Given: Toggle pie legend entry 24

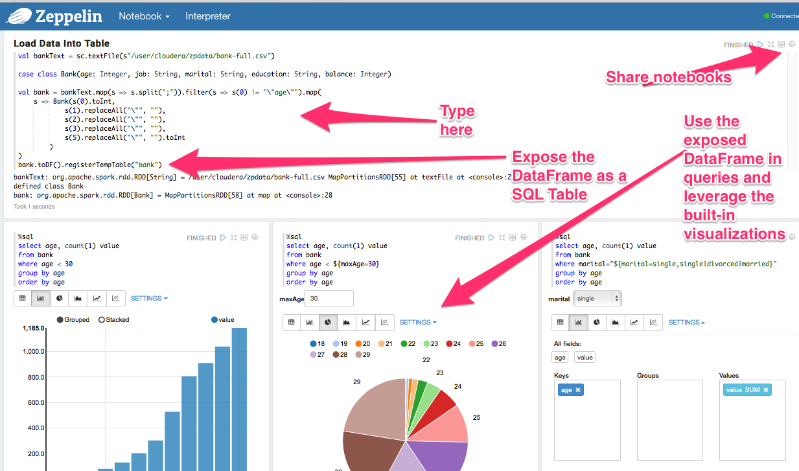Looking at the screenshot, I should click(454, 344).
